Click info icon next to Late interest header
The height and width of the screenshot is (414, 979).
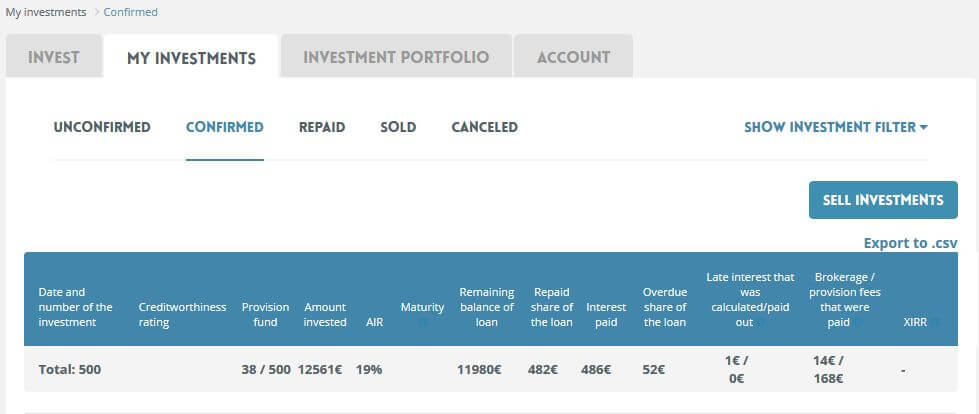click(760, 323)
